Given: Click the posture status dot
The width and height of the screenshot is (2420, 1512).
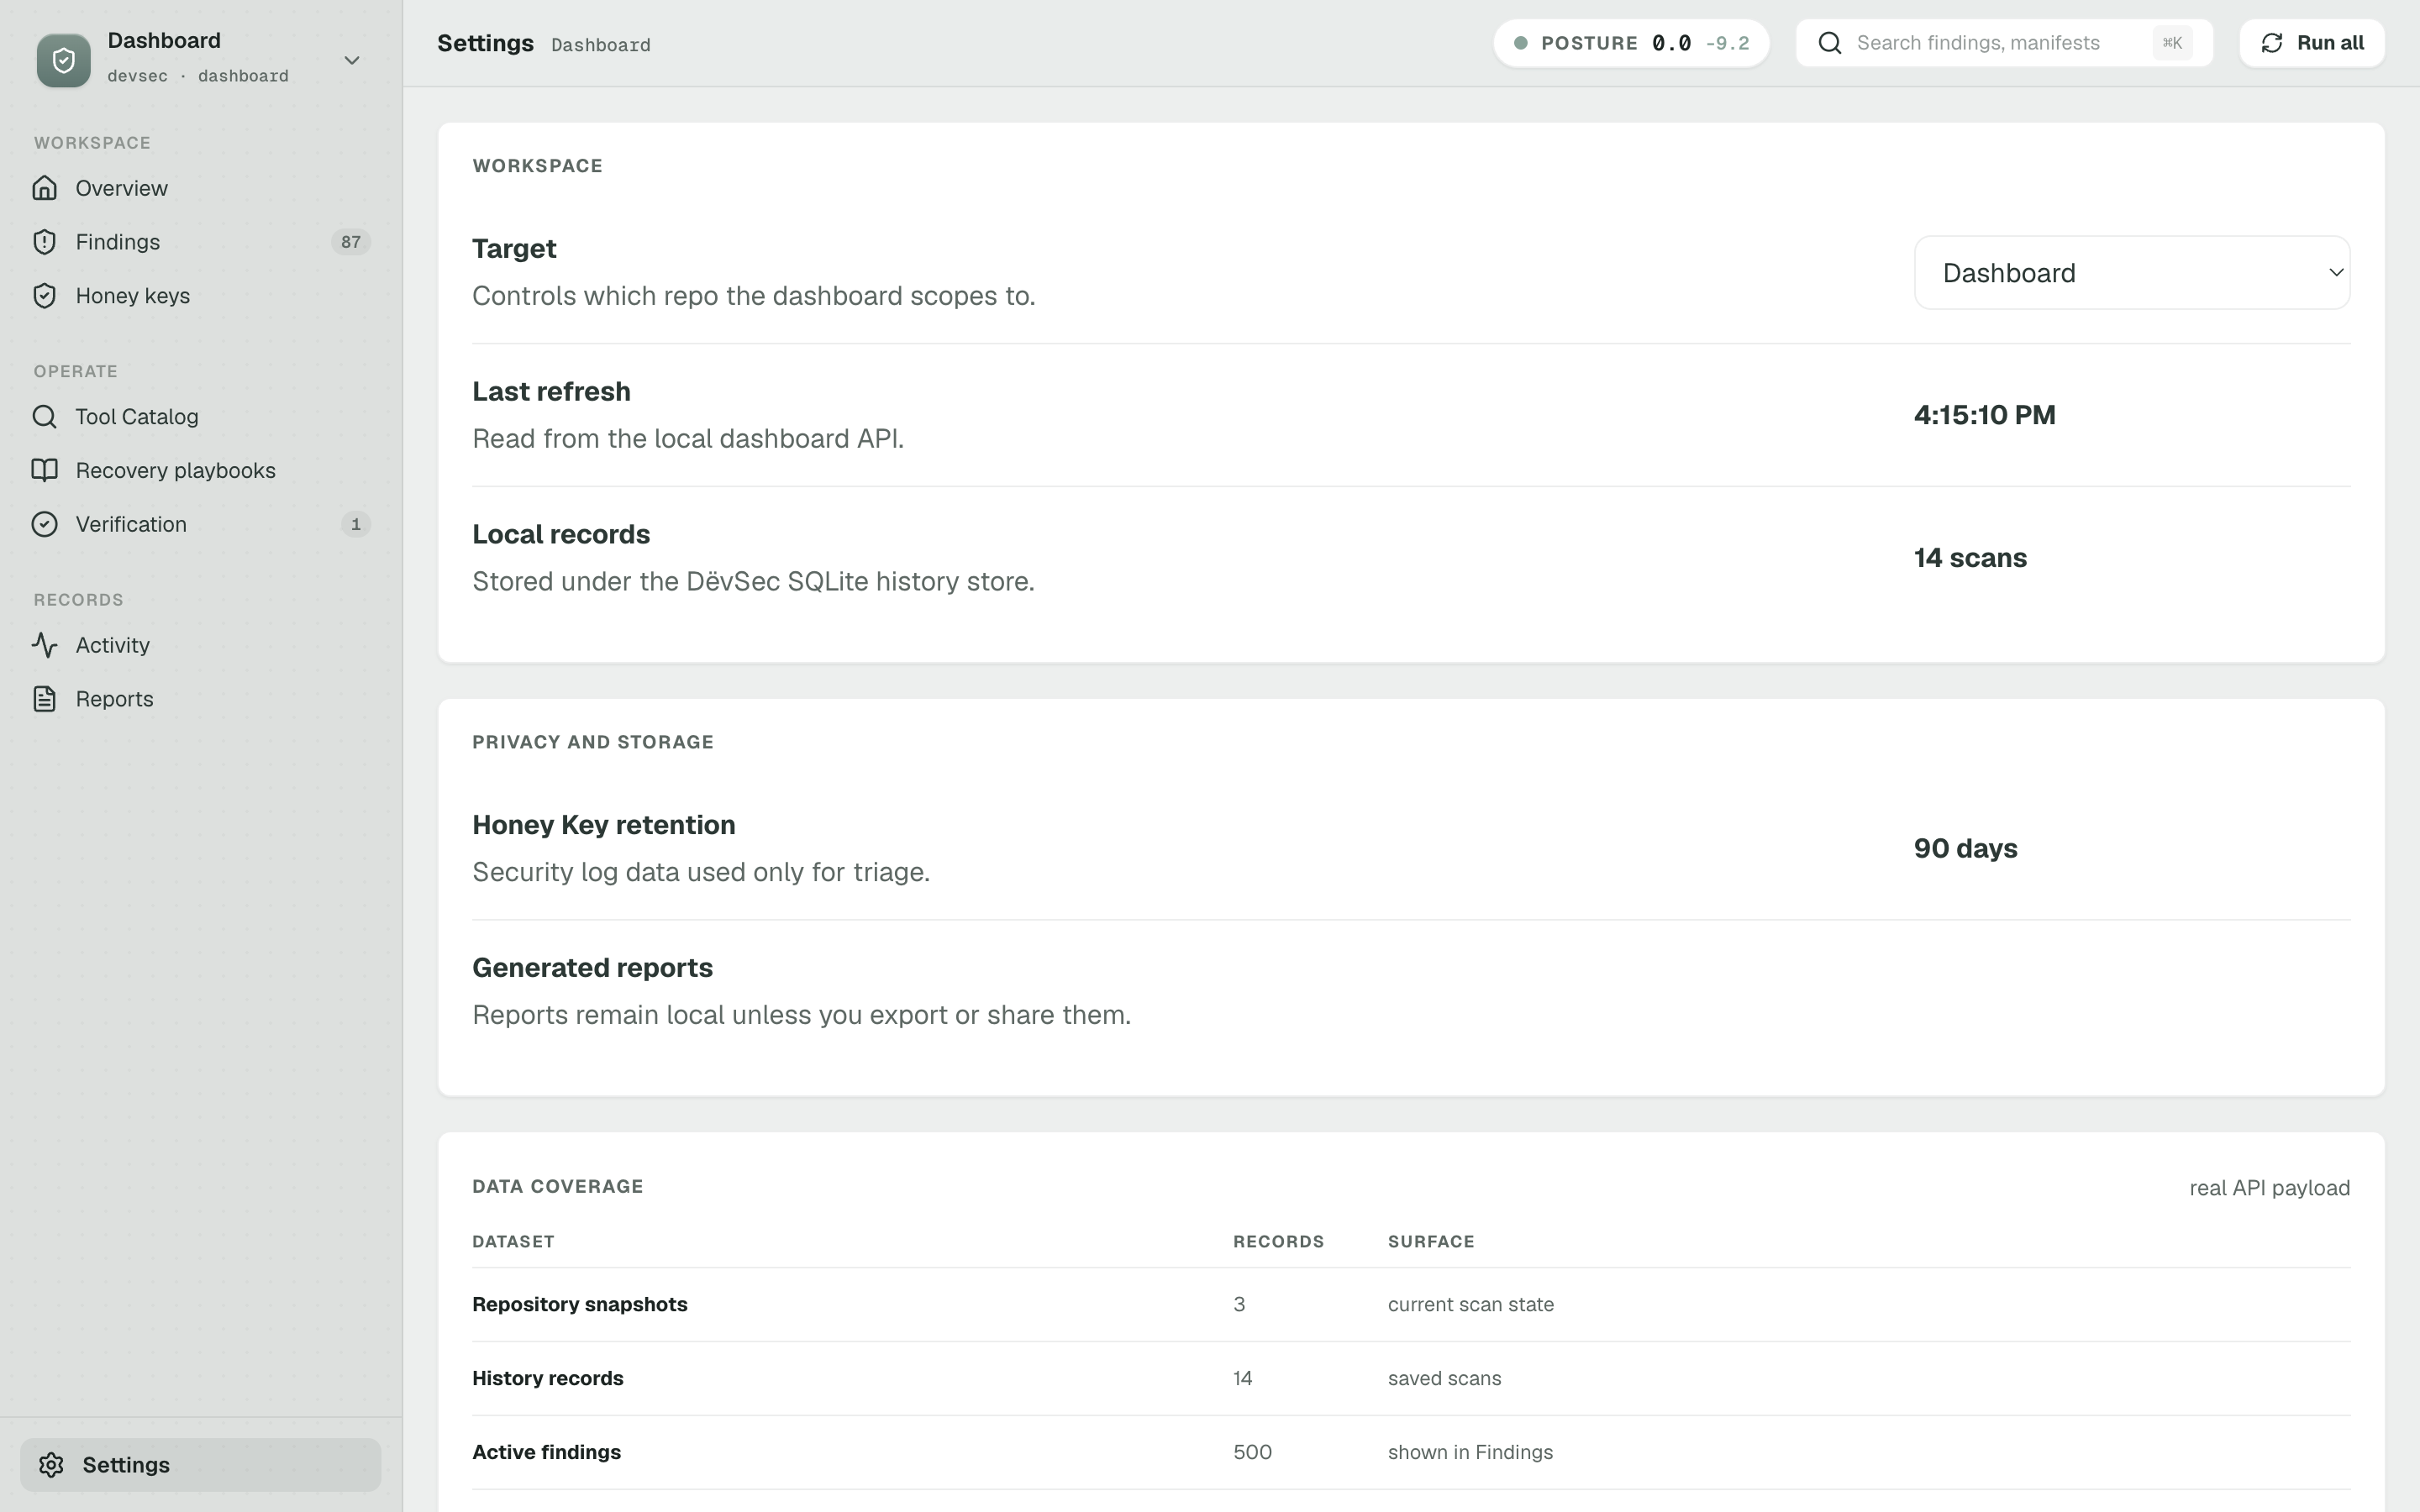Looking at the screenshot, I should click(x=1520, y=43).
